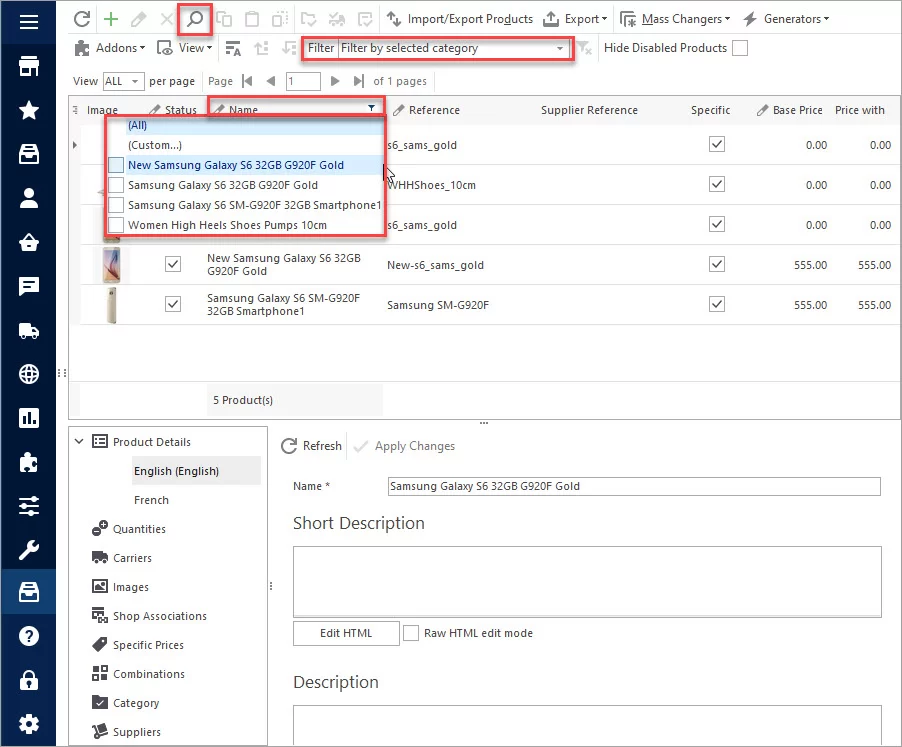
Task: Go to the first page of products
Action: [x=247, y=81]
